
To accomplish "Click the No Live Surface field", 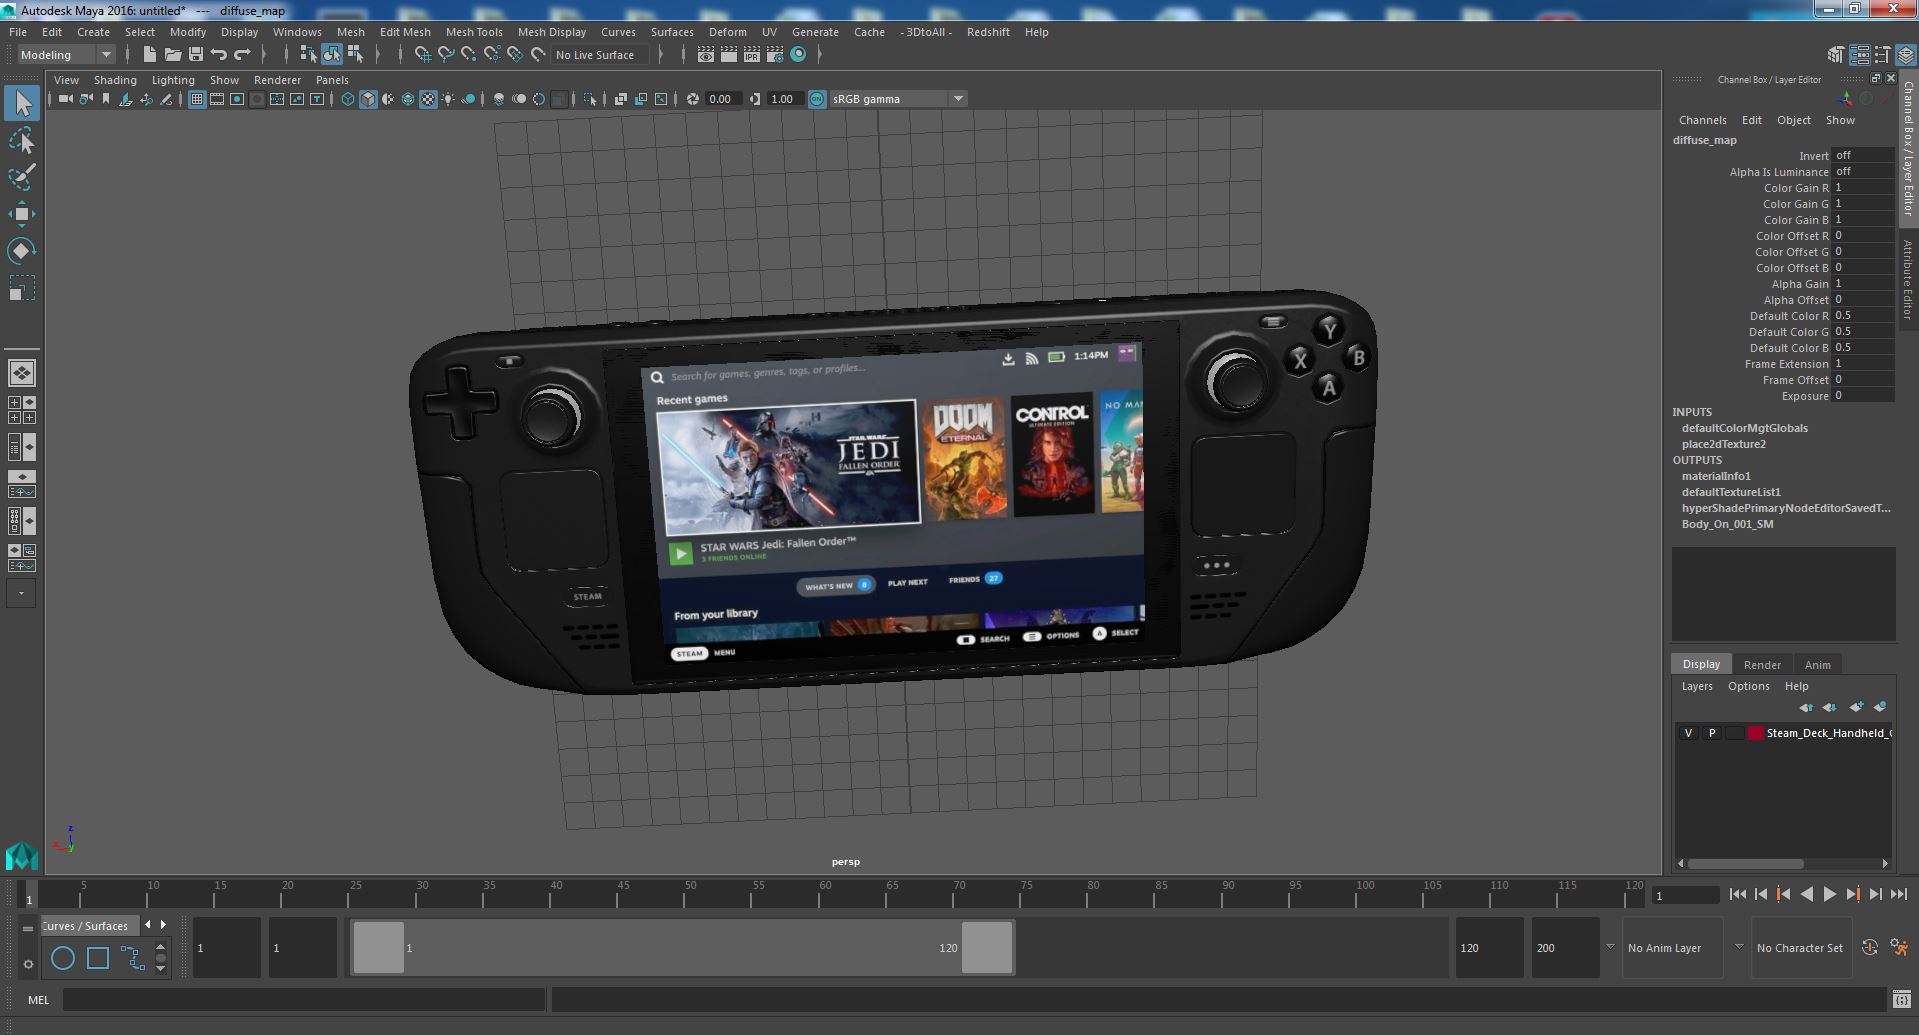I will point(600,55).
